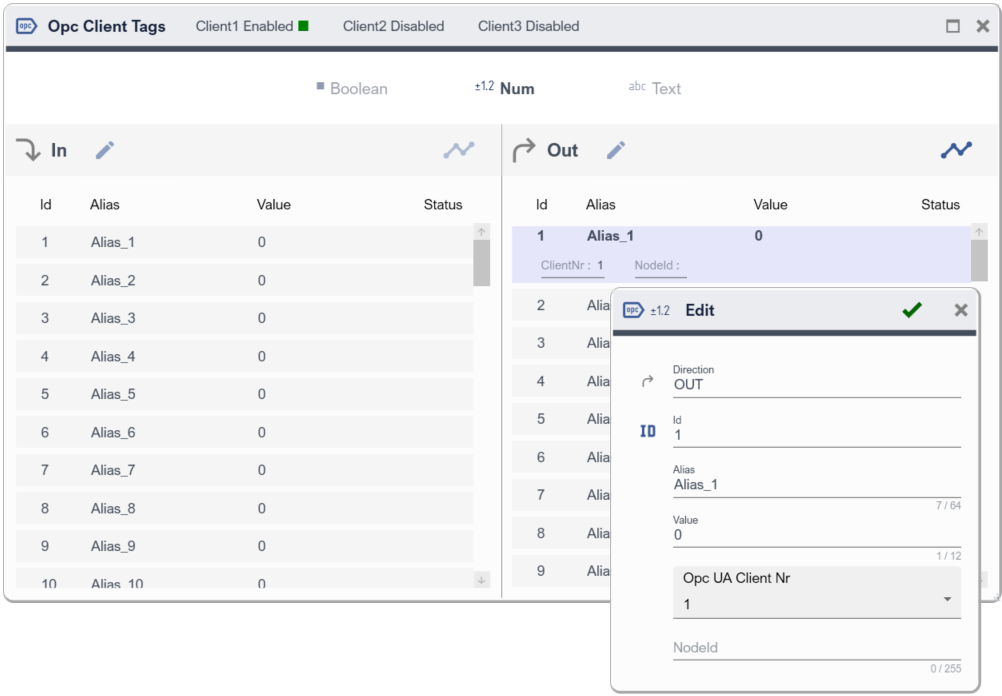Click the NodeId input field
1002x696 pixels.
coord(816,648)
